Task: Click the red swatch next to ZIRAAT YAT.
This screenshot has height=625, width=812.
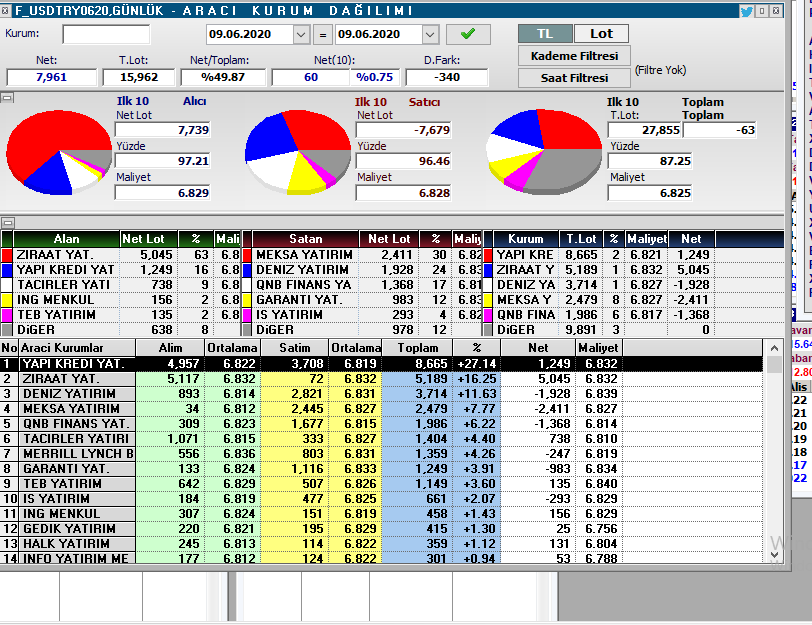Action: tap(7, 255)
